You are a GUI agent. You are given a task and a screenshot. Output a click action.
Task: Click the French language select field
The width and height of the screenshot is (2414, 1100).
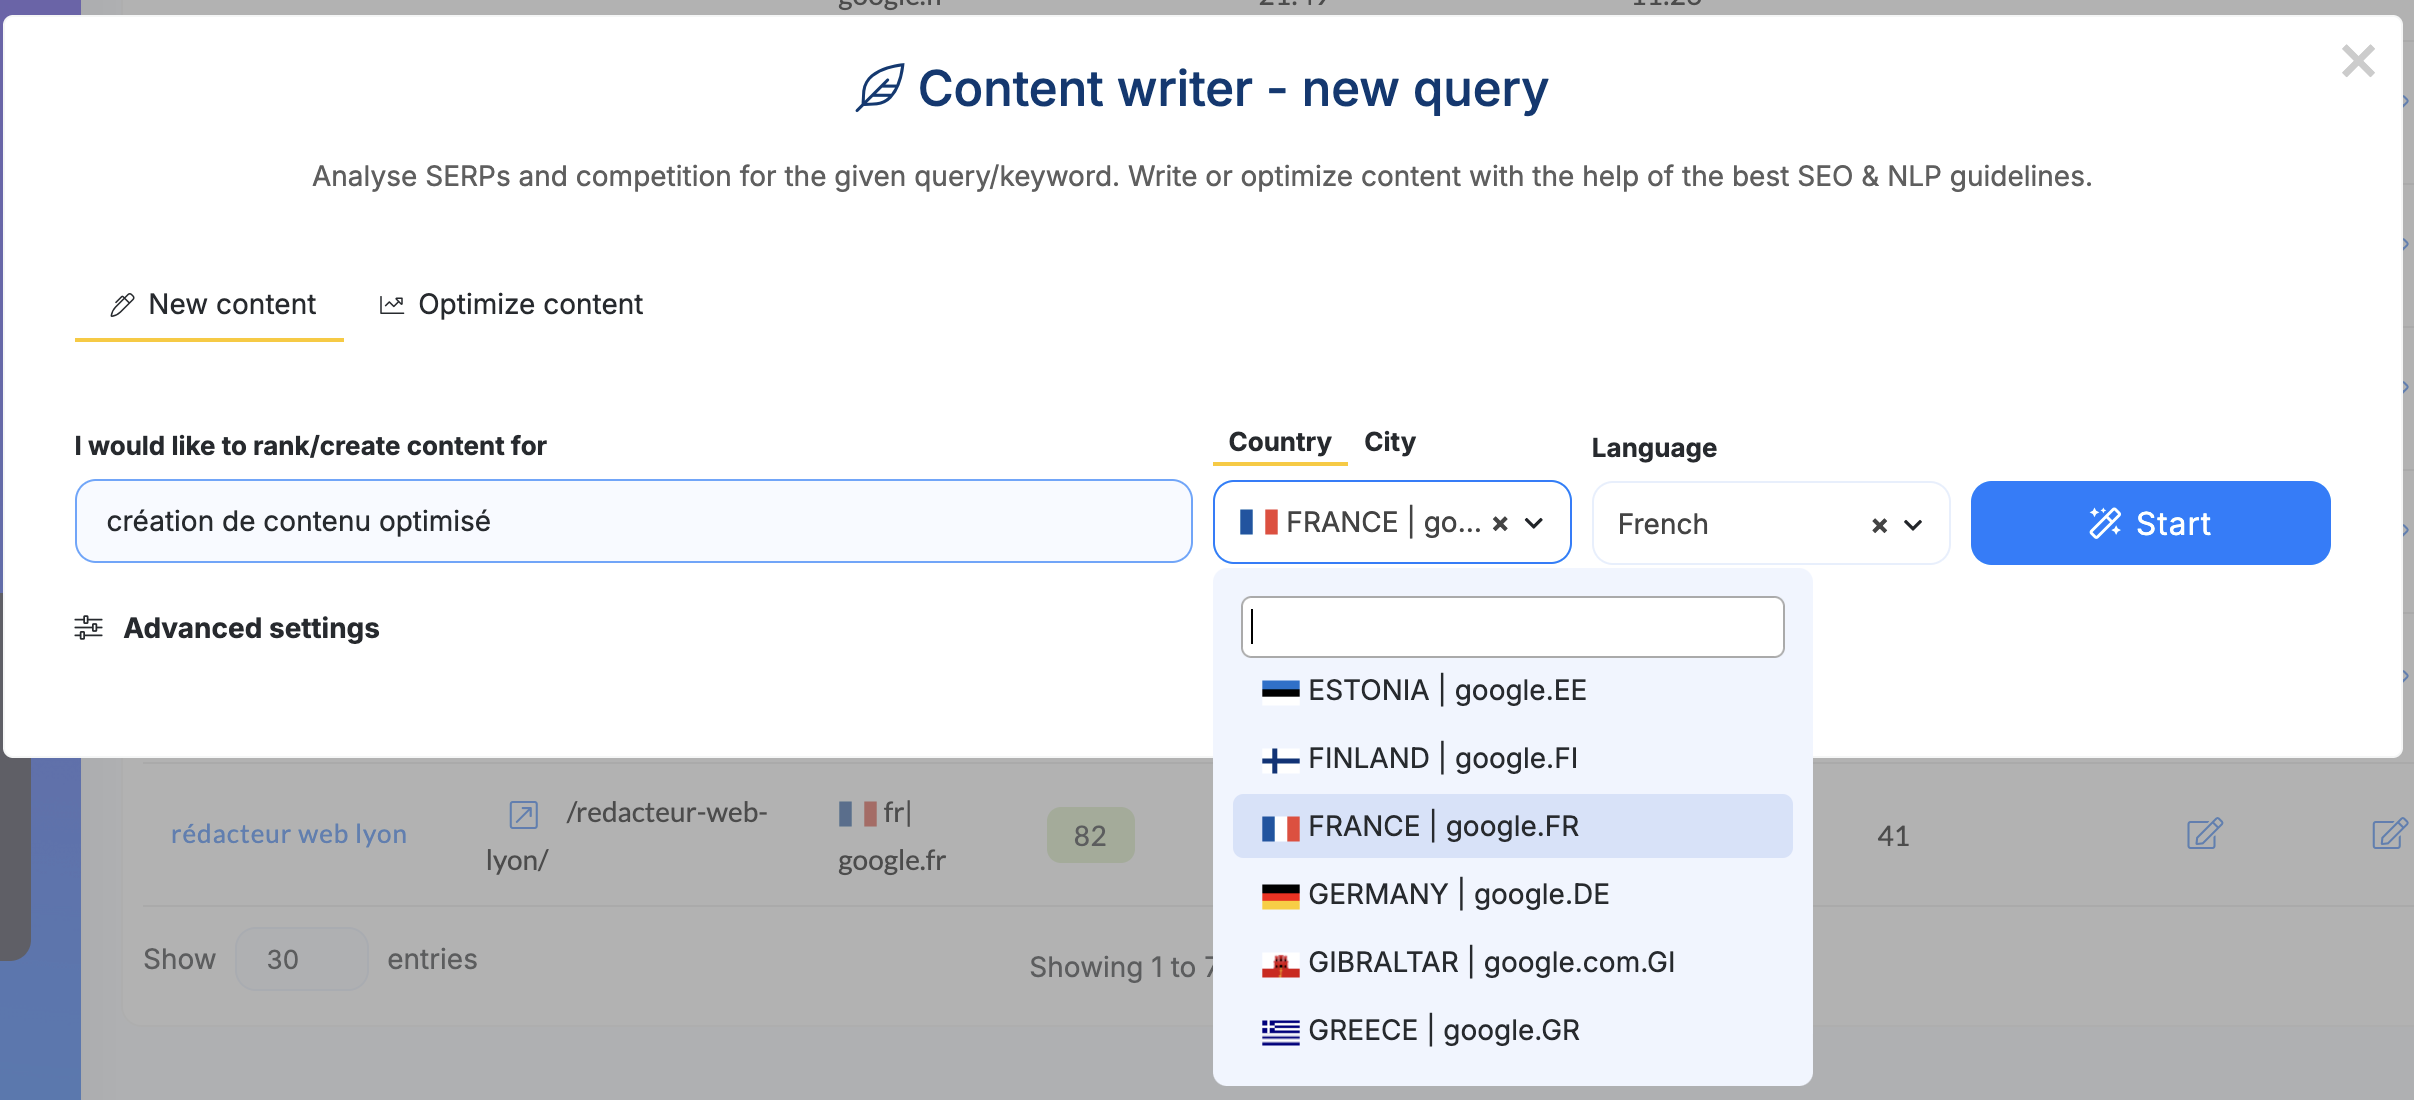pyautogui.click(x=1770, y=524)
